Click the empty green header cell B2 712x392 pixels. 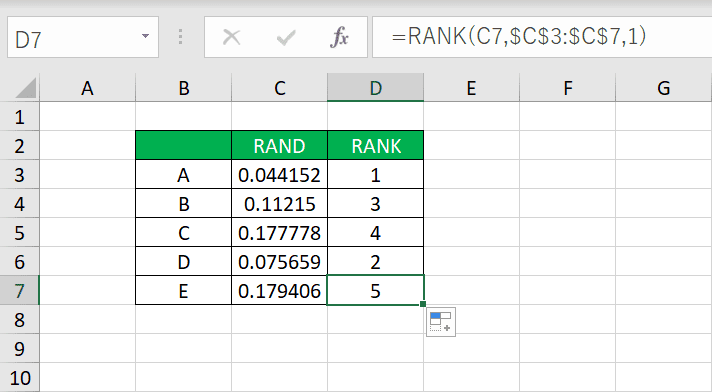183,145
